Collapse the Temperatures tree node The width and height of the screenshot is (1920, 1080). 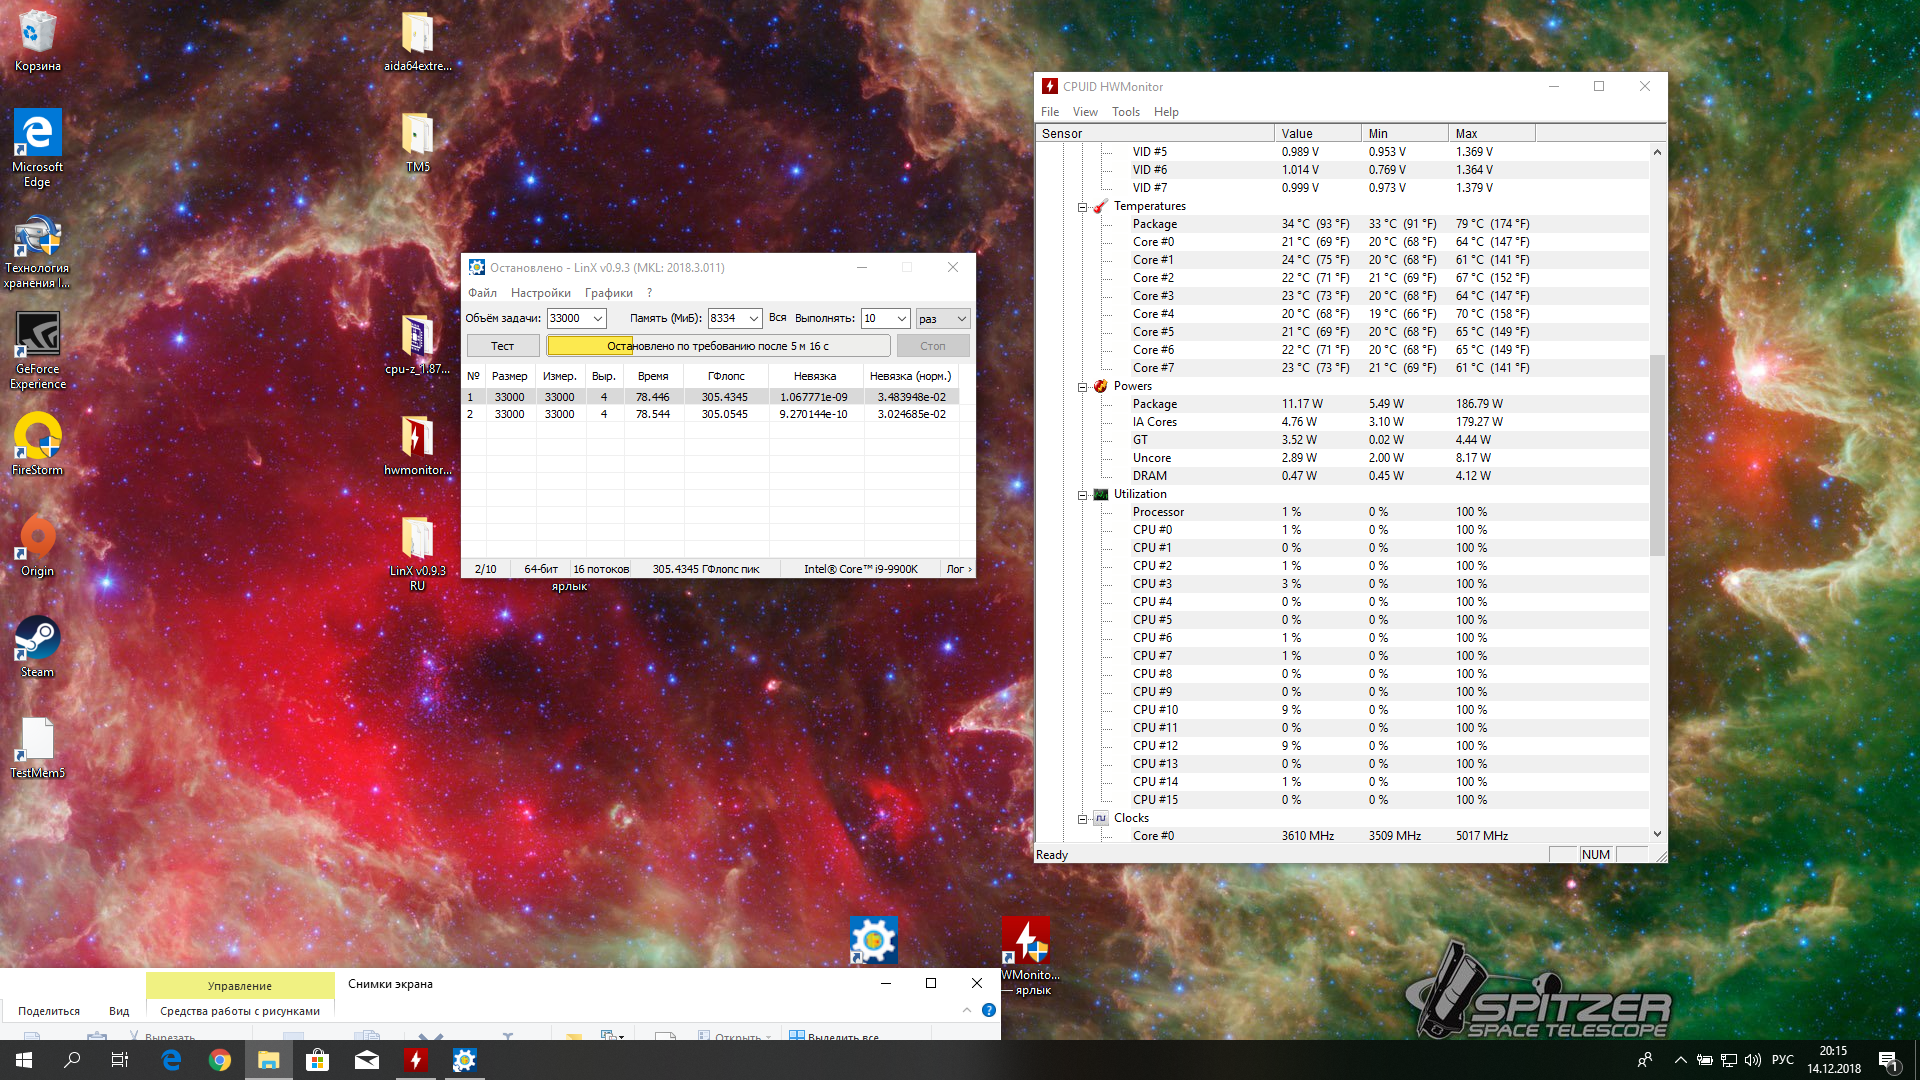[1082, 207]
